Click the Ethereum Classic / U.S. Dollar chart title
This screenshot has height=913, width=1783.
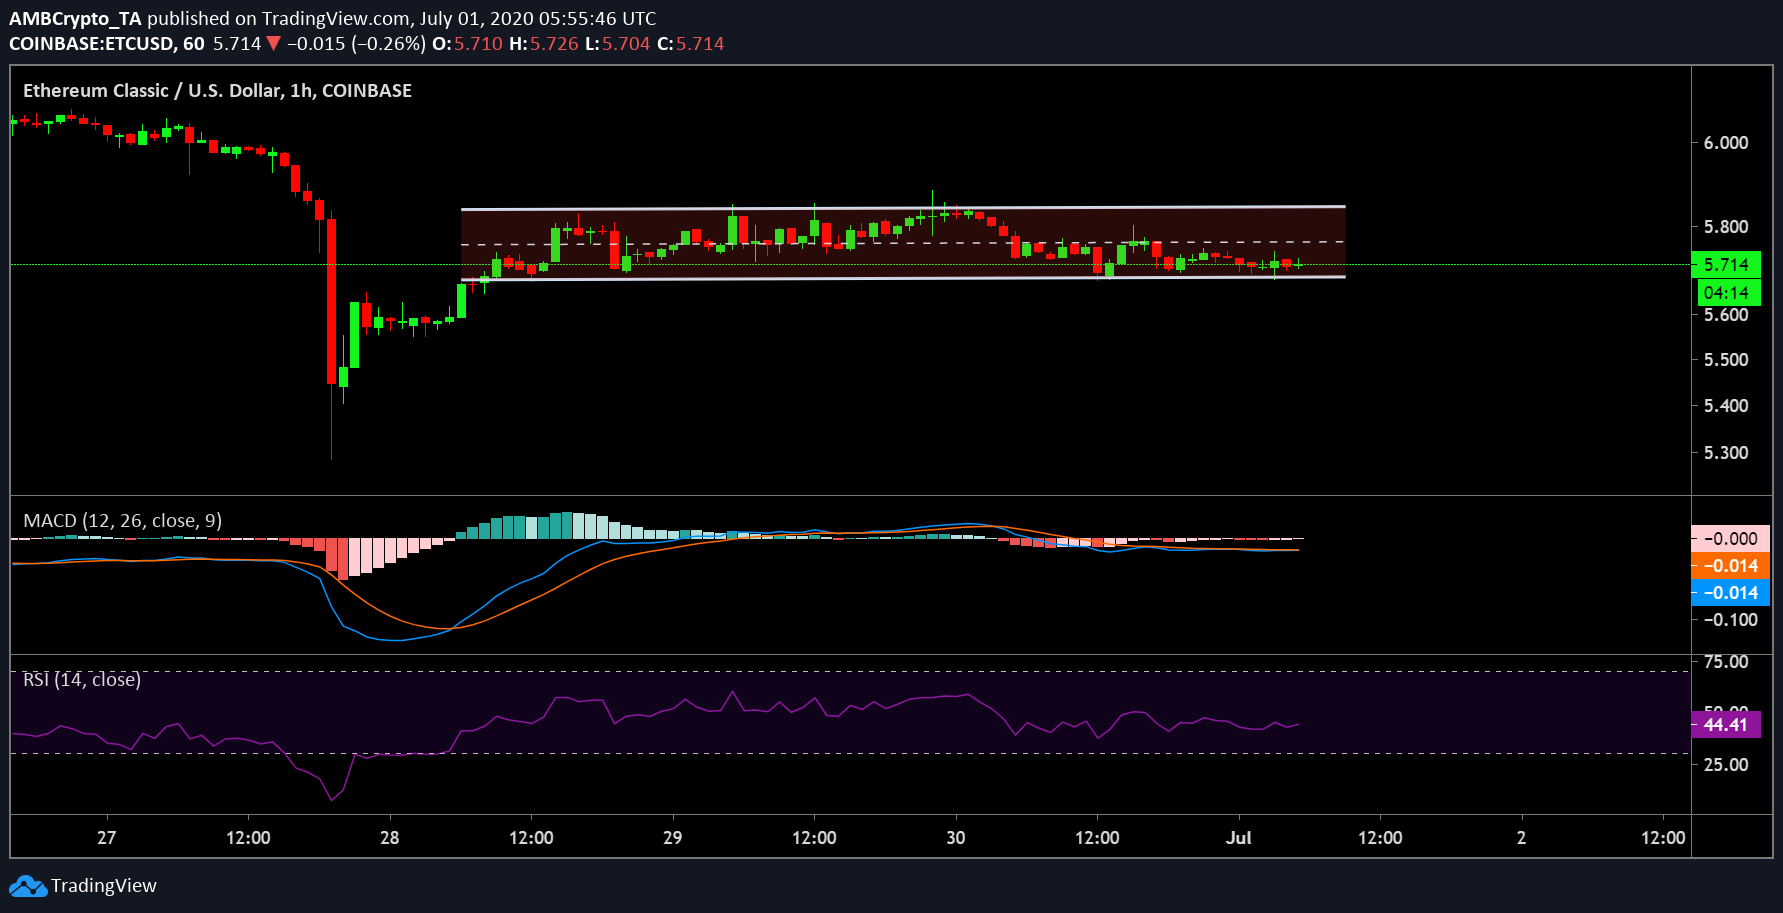pos(217,90)
